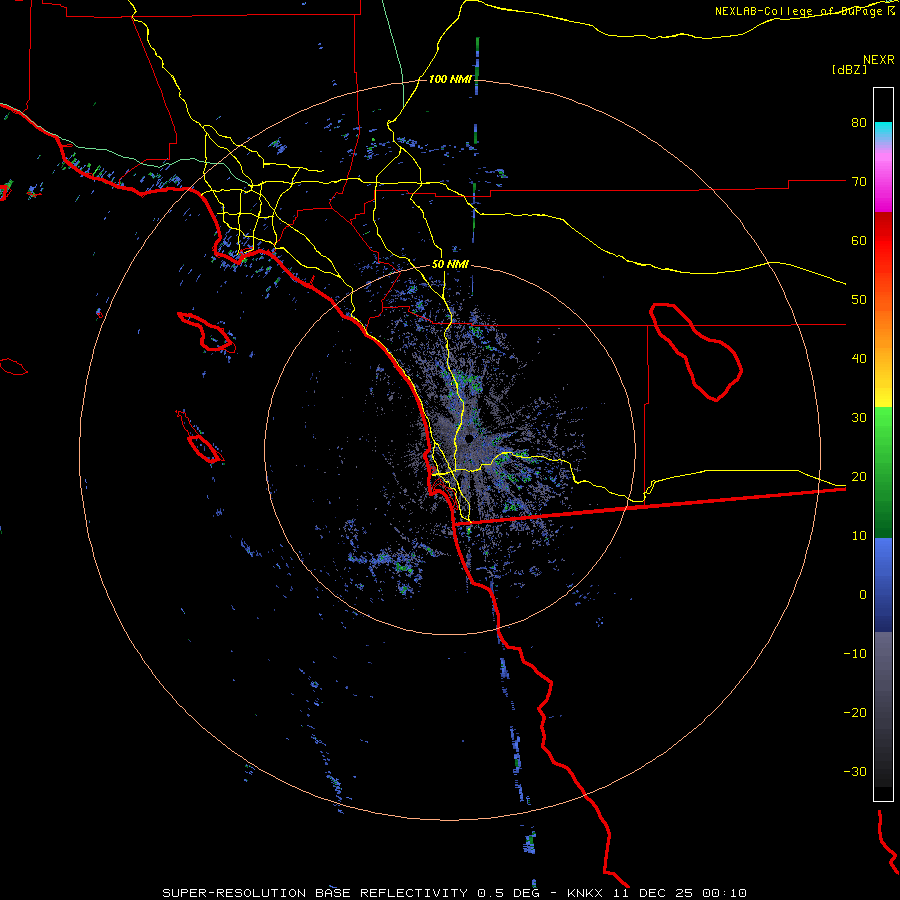Click the cyan segment of the color bar

tap(883, 130)
